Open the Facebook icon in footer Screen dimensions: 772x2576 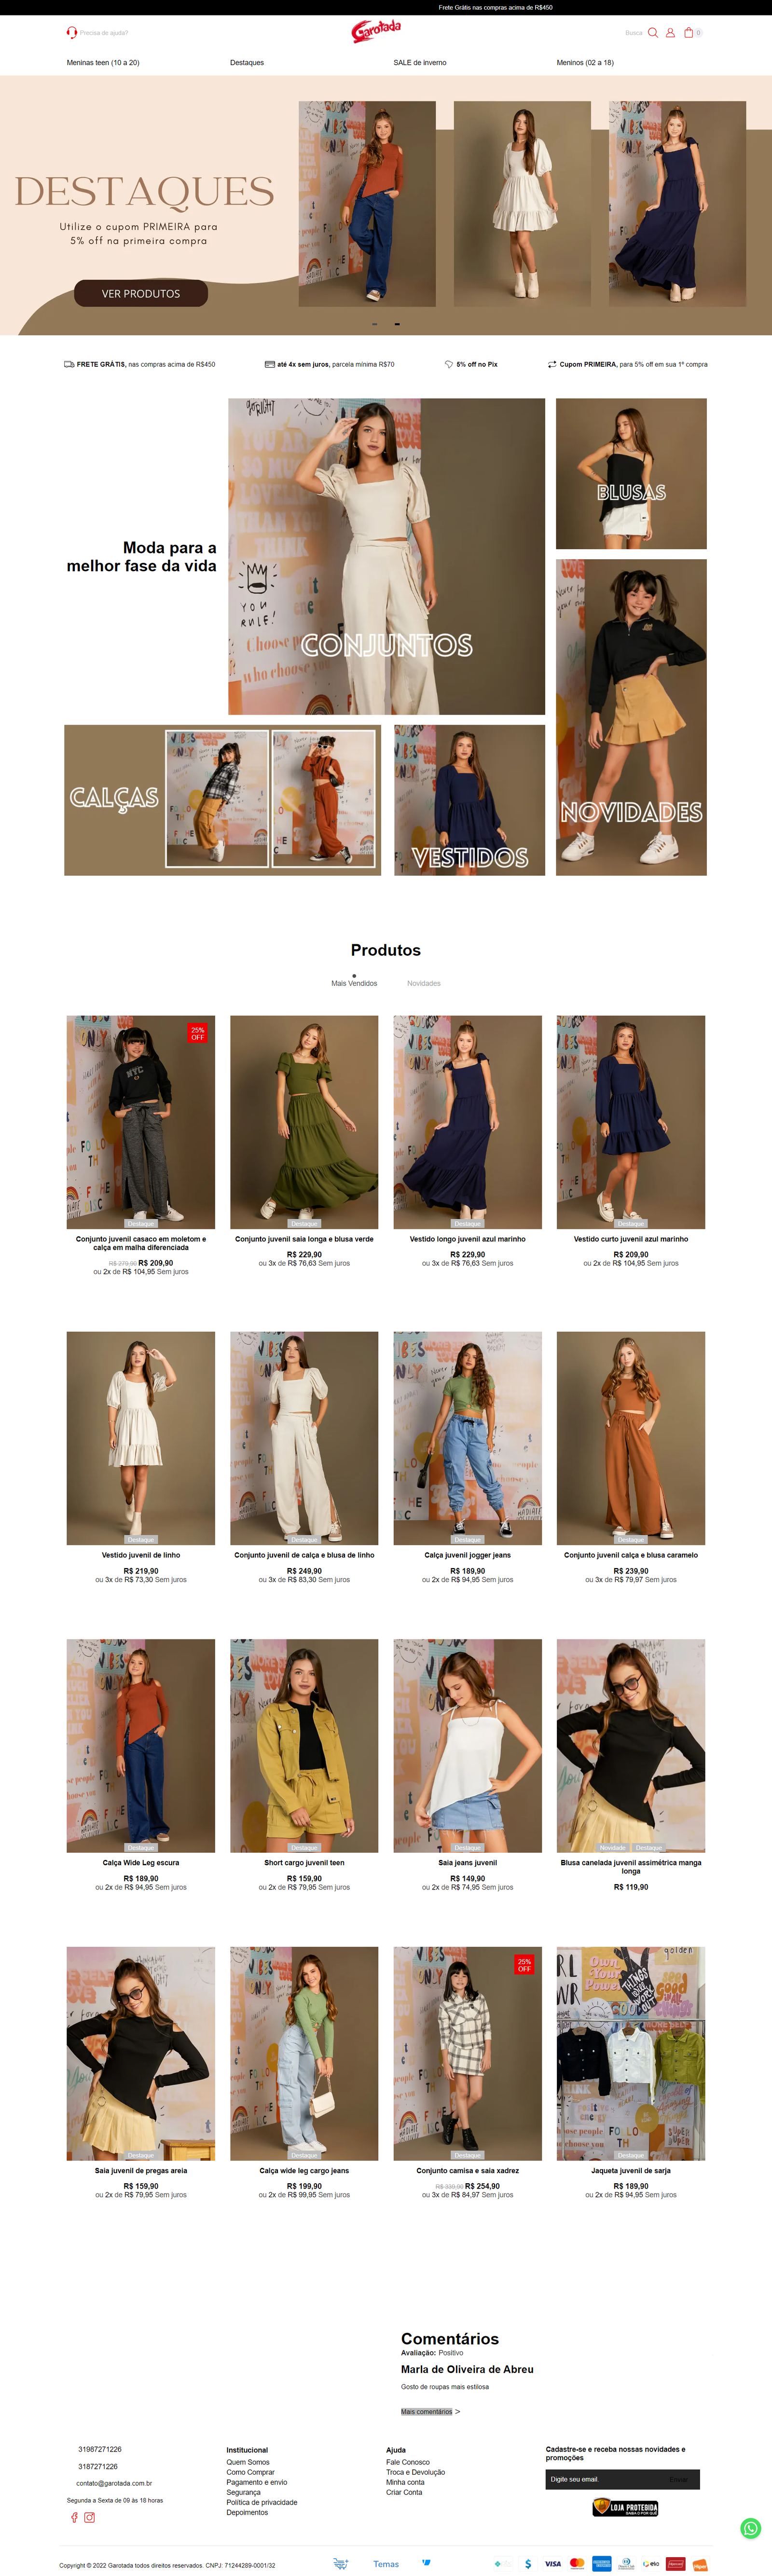[x=74, y=2517]
